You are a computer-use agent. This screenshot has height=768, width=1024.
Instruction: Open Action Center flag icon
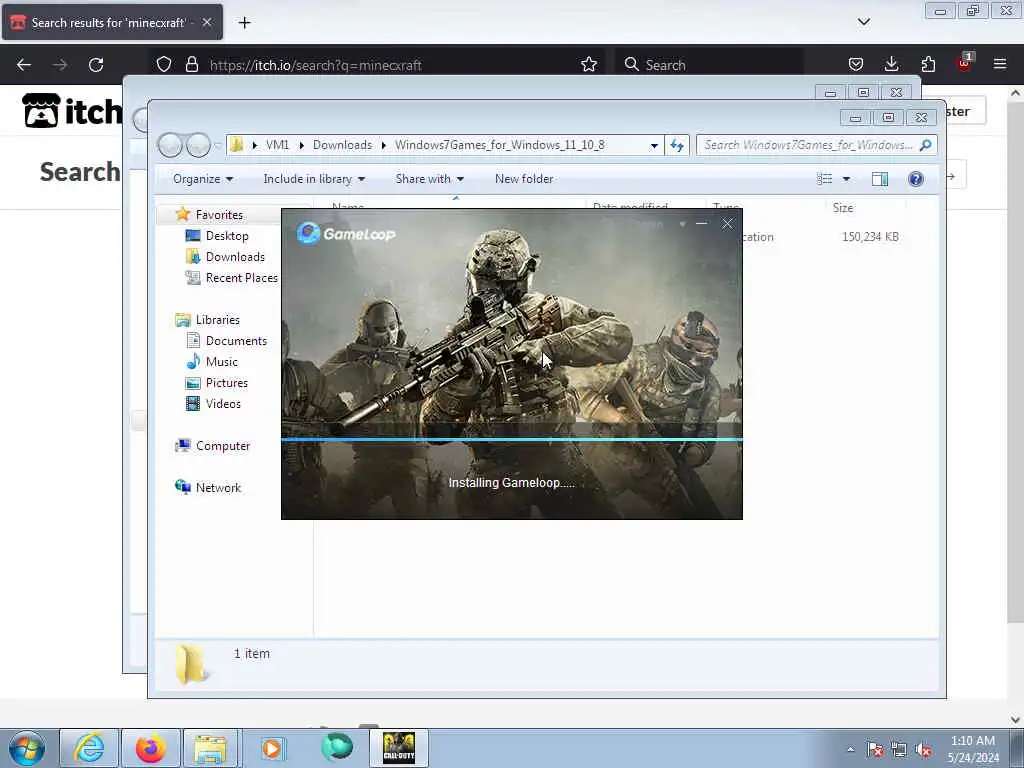point(875,750)
